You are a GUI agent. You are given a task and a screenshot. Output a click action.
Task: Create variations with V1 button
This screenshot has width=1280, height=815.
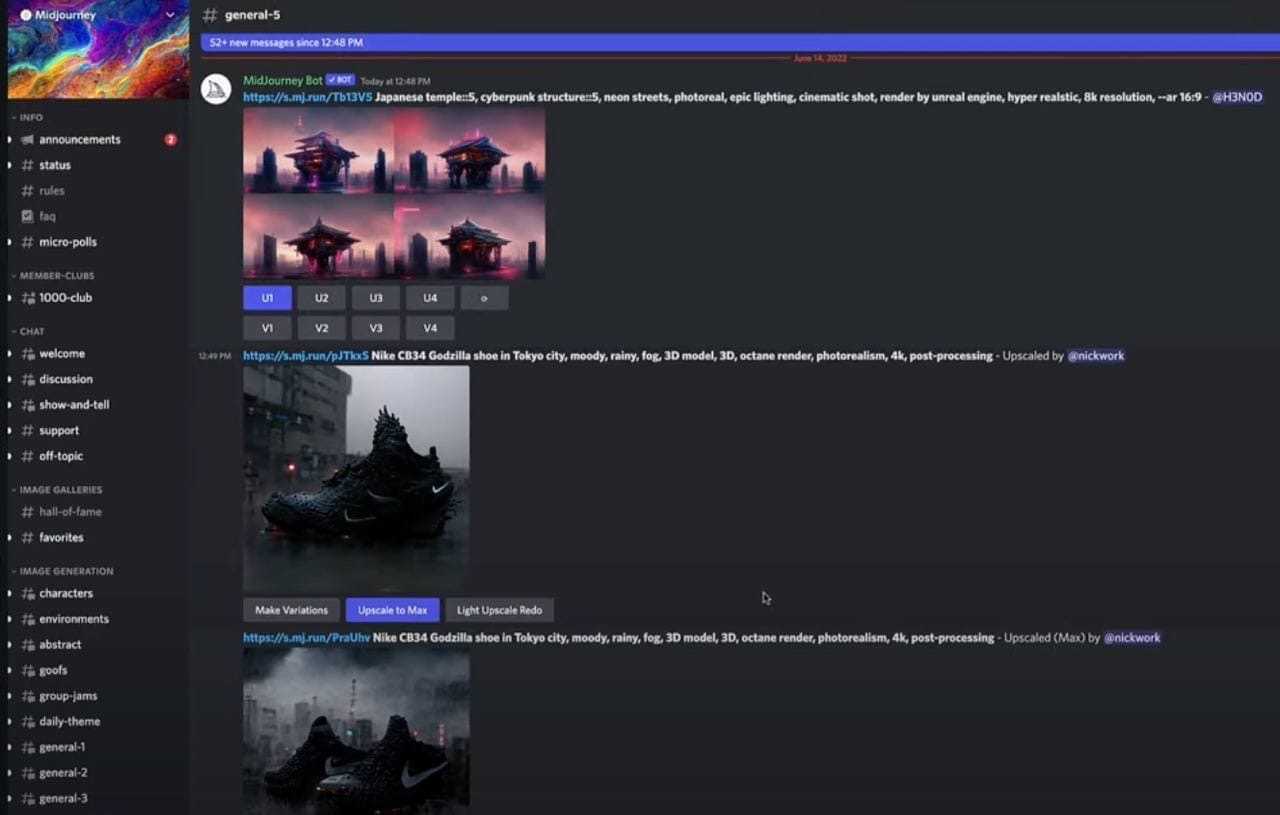(267, 328)
